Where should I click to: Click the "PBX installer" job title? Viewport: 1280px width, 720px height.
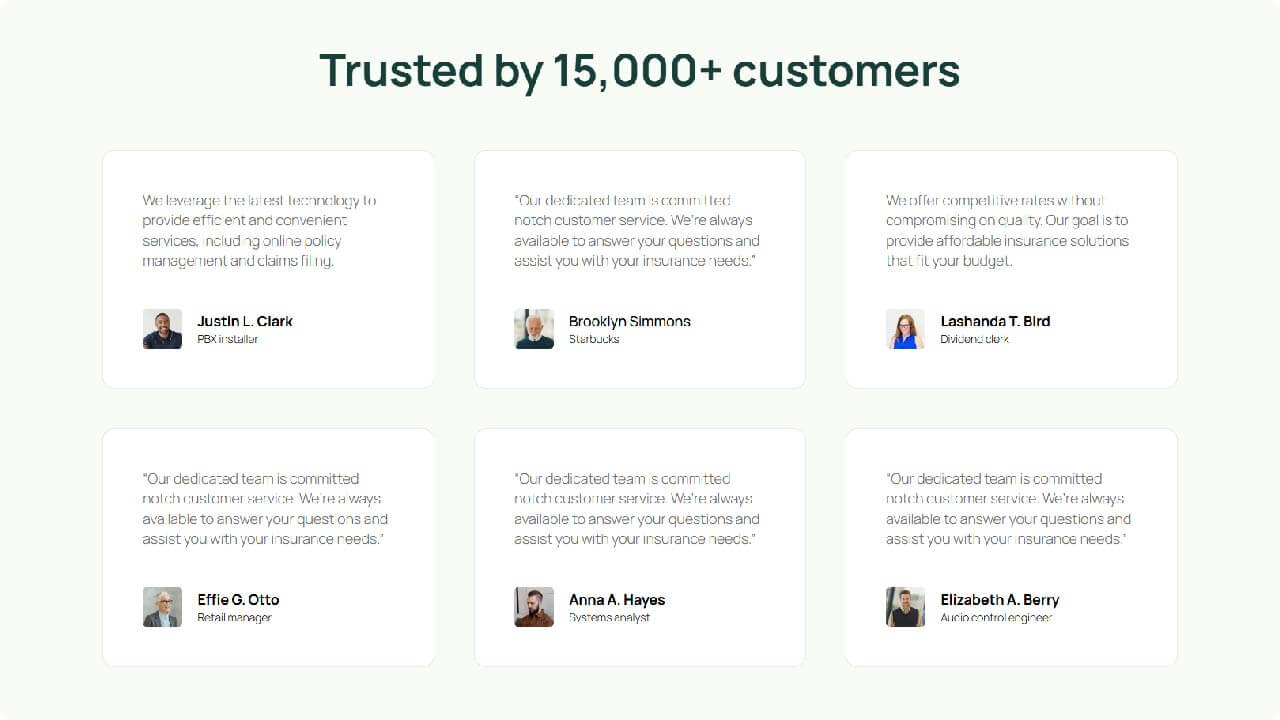coord(227,339)
